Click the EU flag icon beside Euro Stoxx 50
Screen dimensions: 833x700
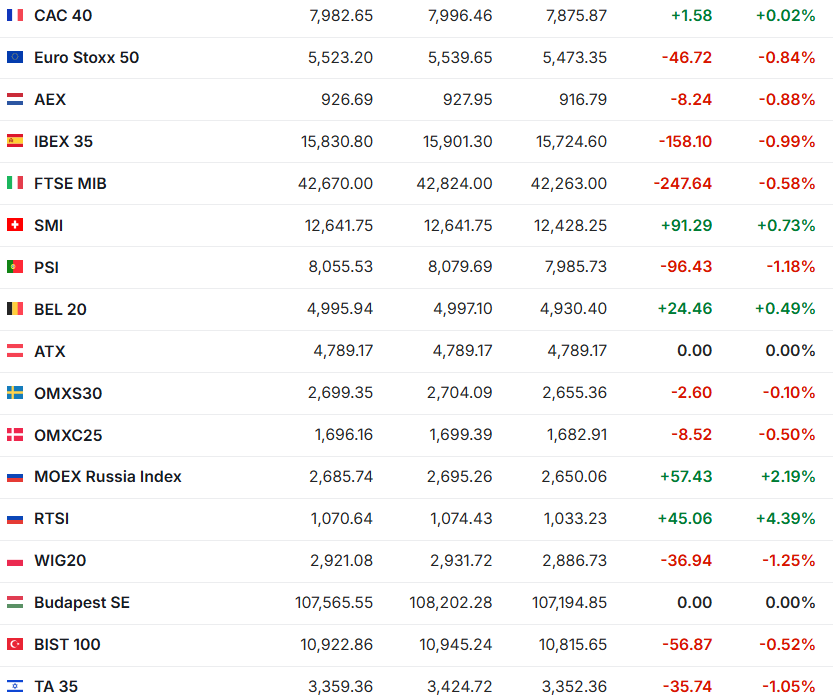tap(15, 58)
